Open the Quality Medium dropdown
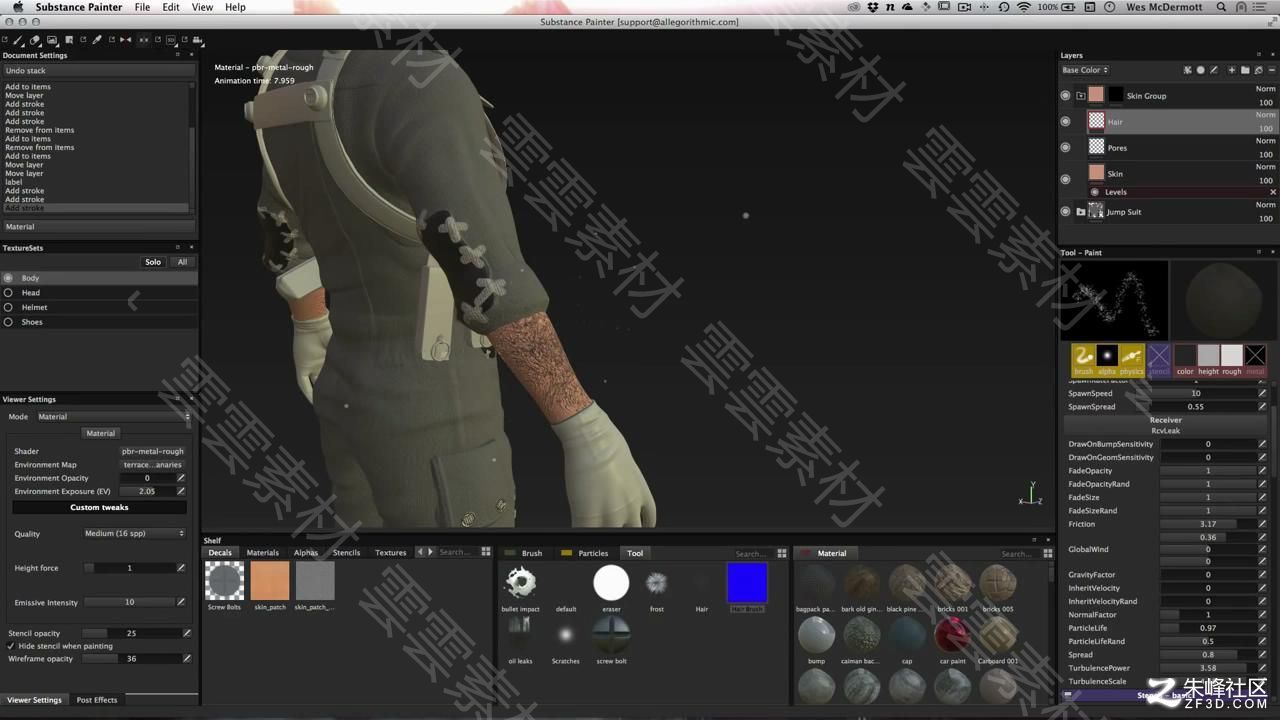1280x720 pixels. click(134, 533)
